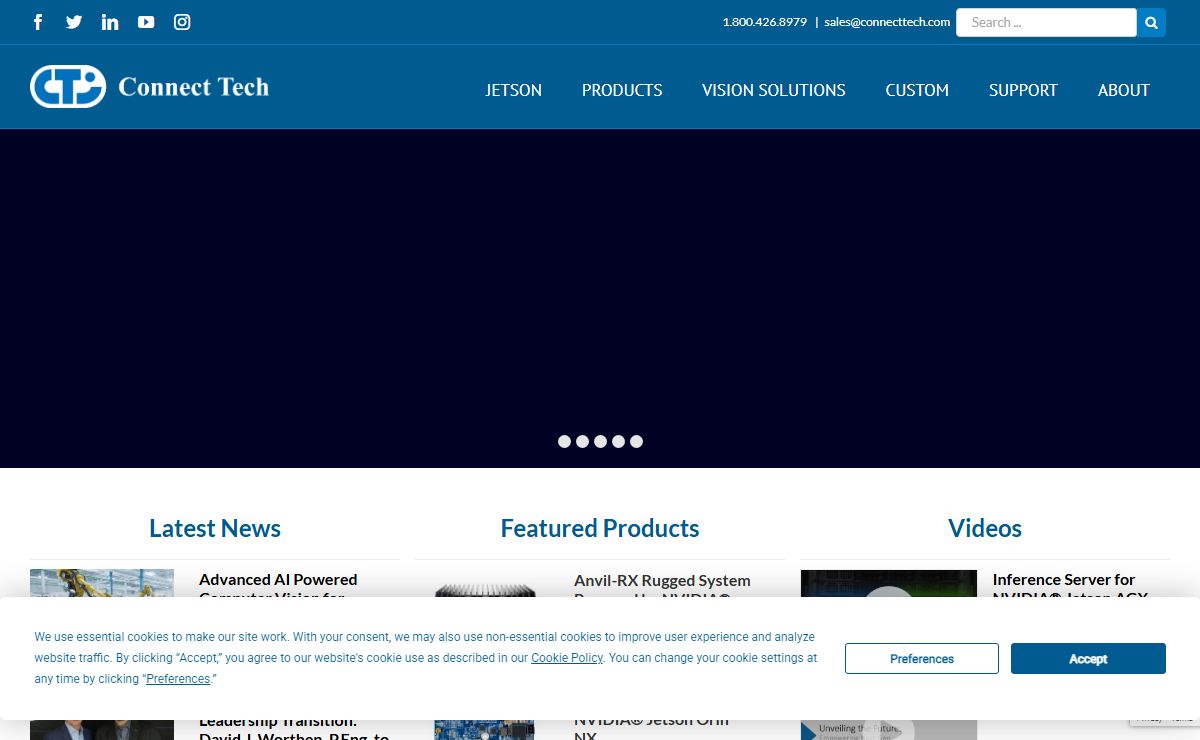Open the PRODUCTS menu
The image size is (1200, 740).
click(622, 90)
